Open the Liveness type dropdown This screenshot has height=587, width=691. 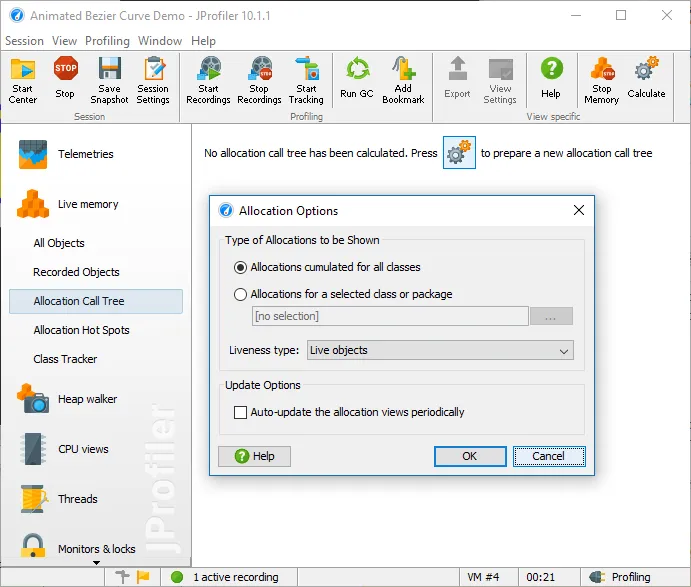440,350
